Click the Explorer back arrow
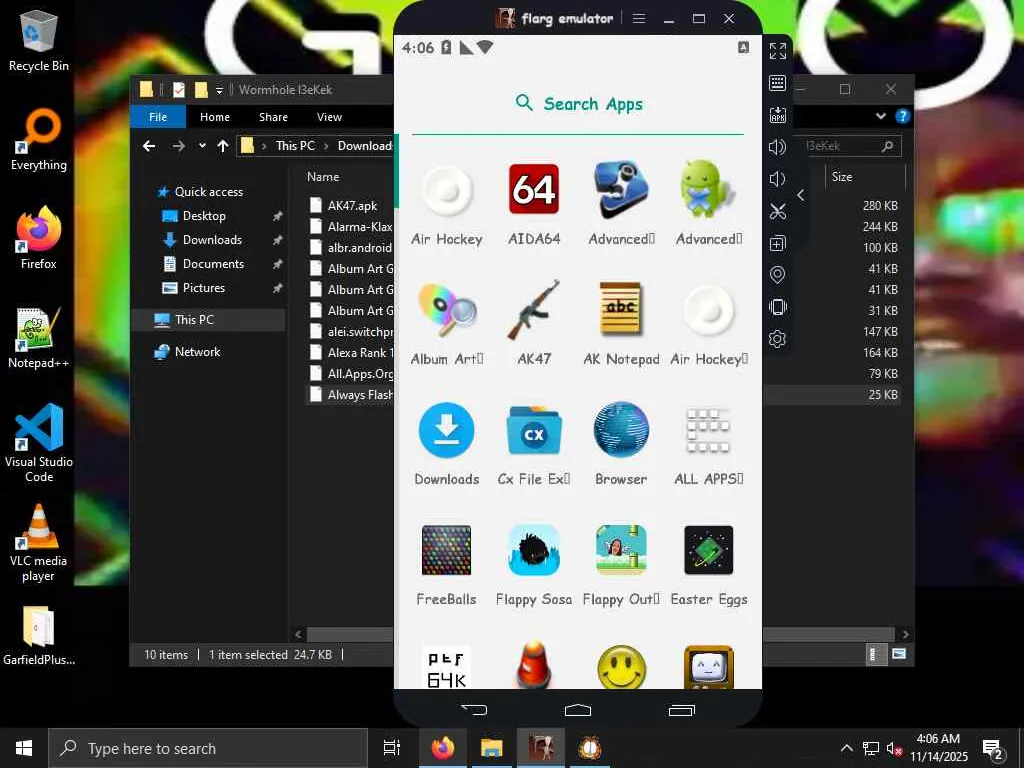This screenshot has width=1024, height=768. point(149,146)
